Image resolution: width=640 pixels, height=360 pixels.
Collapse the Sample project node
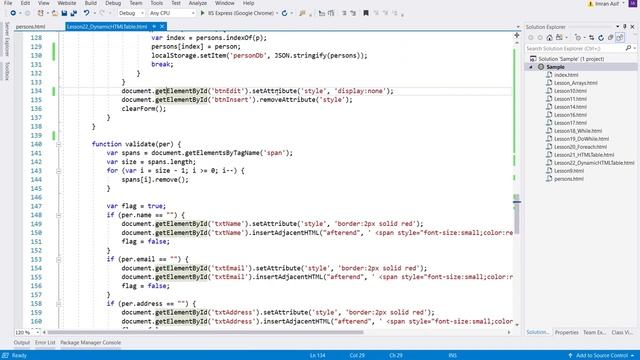[x=531, y=67]
